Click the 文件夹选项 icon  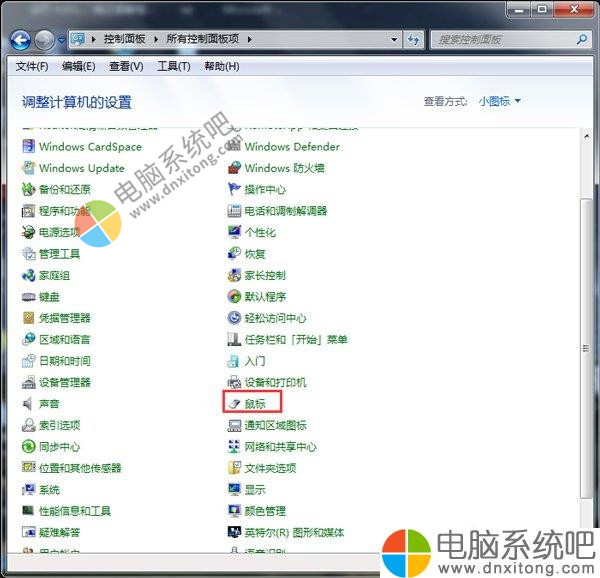[234, 468]
